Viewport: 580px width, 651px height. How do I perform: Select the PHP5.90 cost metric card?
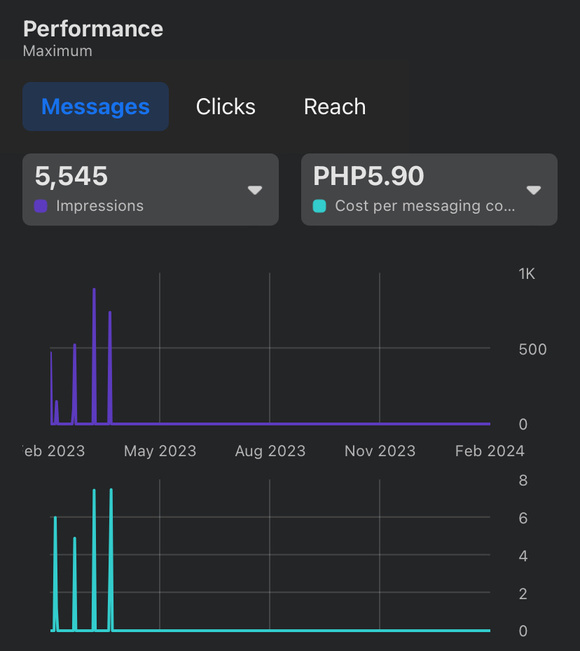pos(429,189)
